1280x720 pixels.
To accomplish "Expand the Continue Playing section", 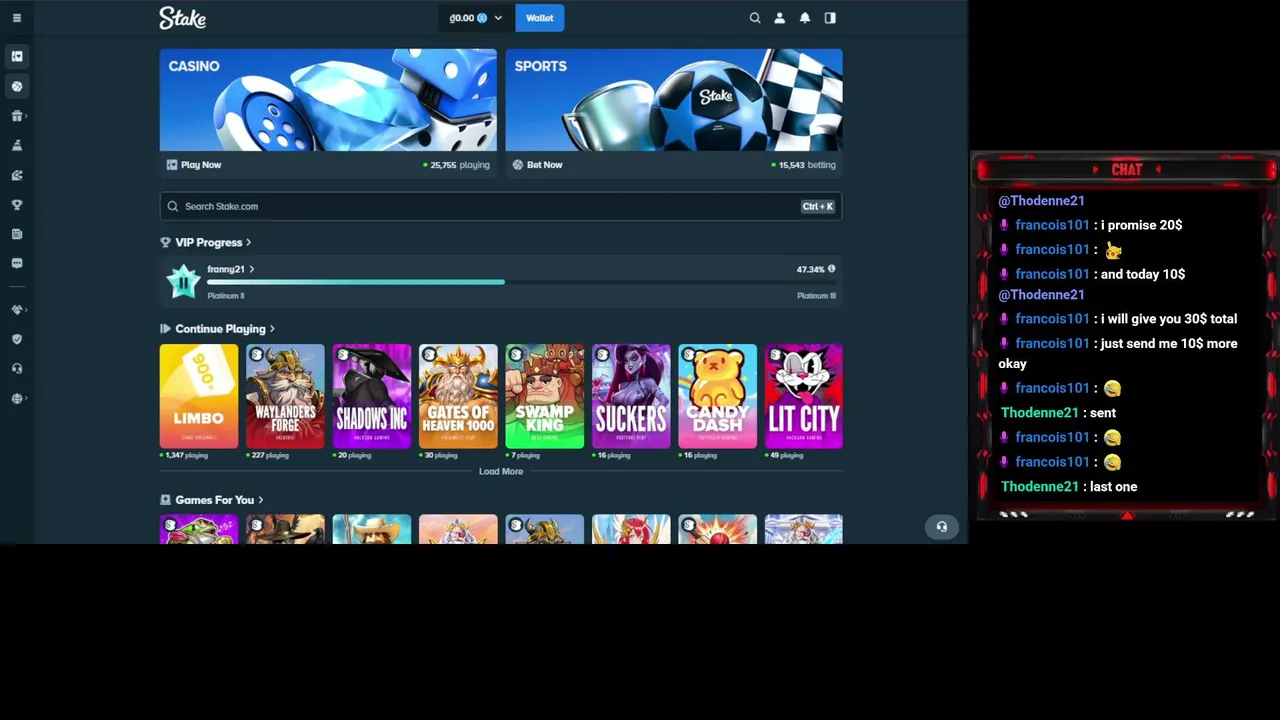I will pos(271,329).
